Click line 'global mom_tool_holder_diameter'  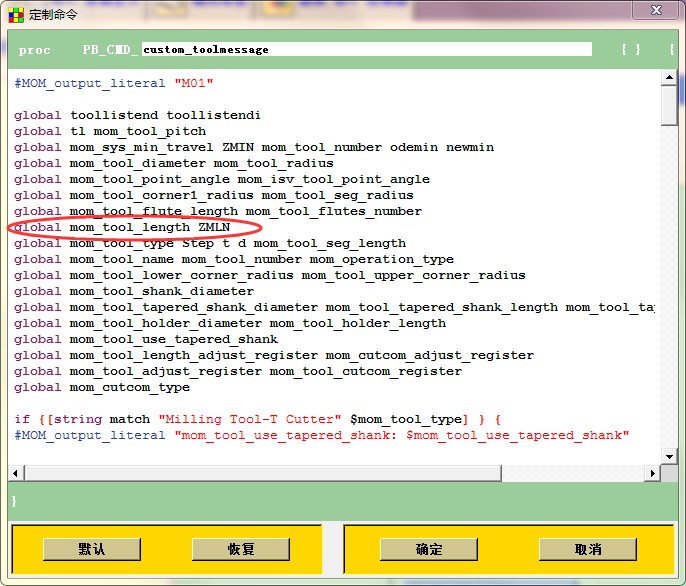coord(230,323)
